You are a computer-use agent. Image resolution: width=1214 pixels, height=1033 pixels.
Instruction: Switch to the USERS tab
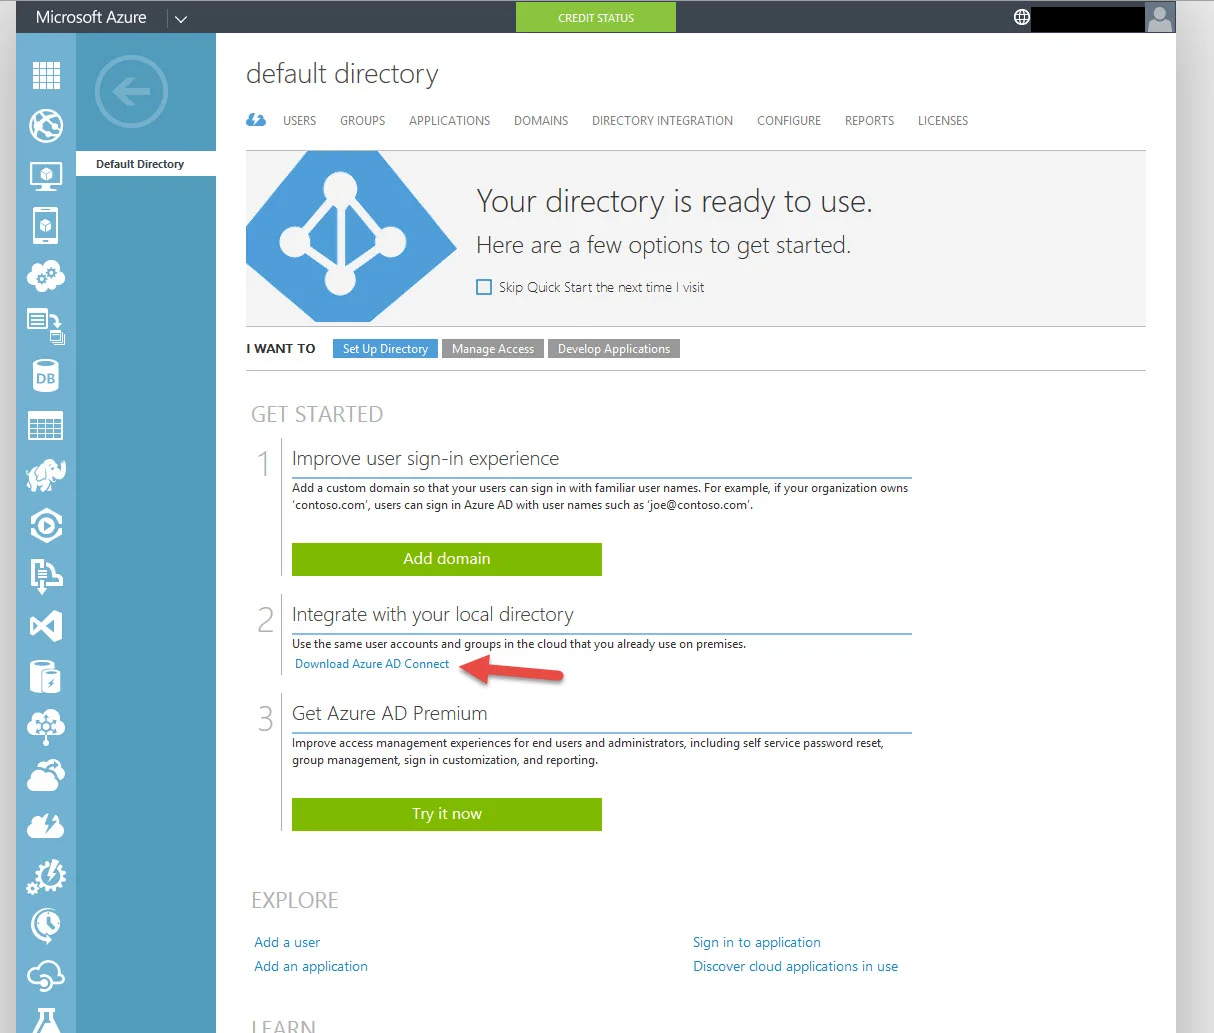pyautogui.click(x=299, y=121)
